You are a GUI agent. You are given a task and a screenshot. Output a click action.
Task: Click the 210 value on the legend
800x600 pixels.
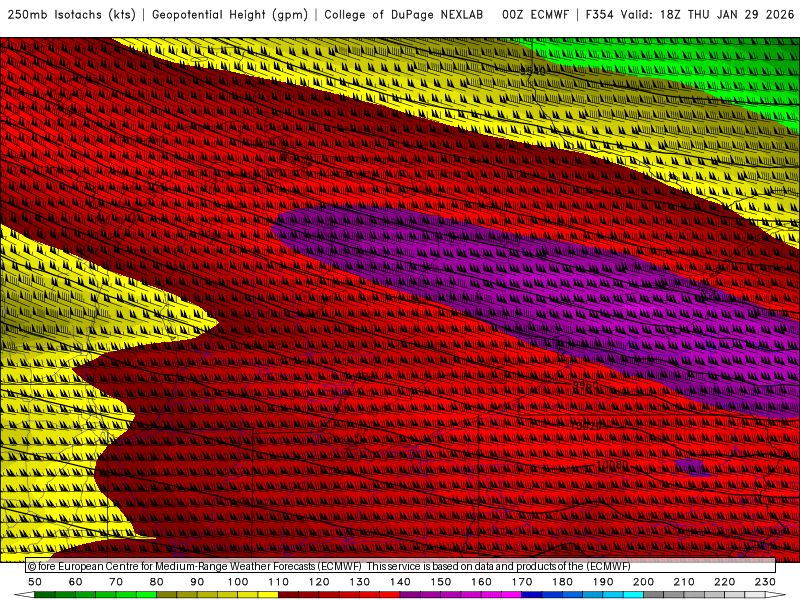click(684, 582)
